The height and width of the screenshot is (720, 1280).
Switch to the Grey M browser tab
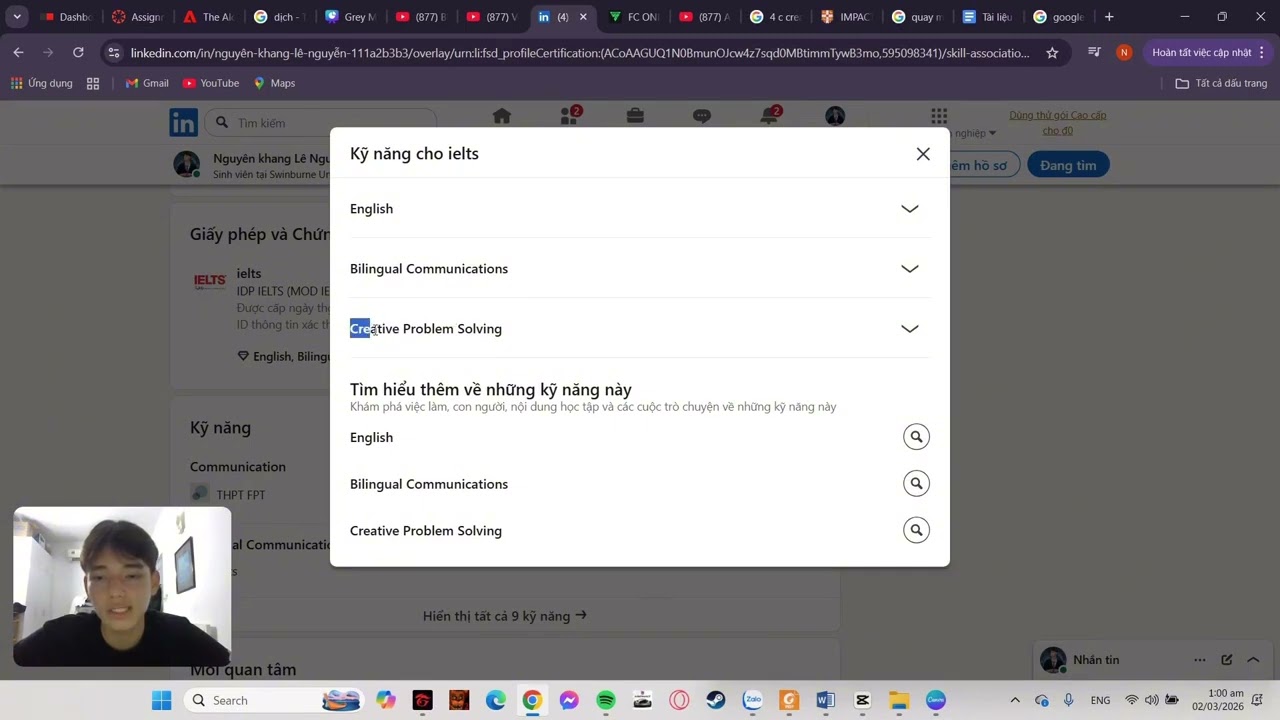tap(350, 17)
